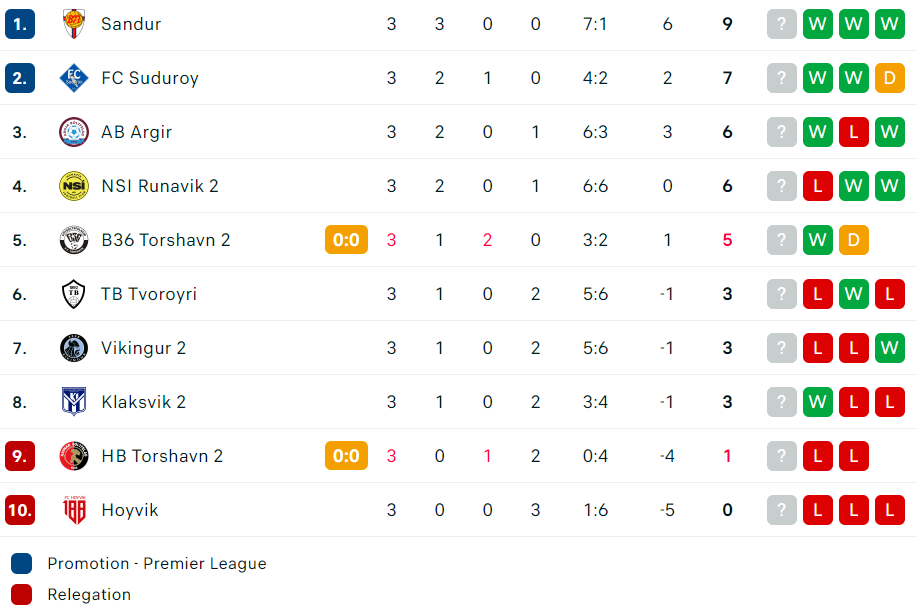
Task: Open live score 0:0 for HB Torshavn 2
Action: click(x=346, y=456)
